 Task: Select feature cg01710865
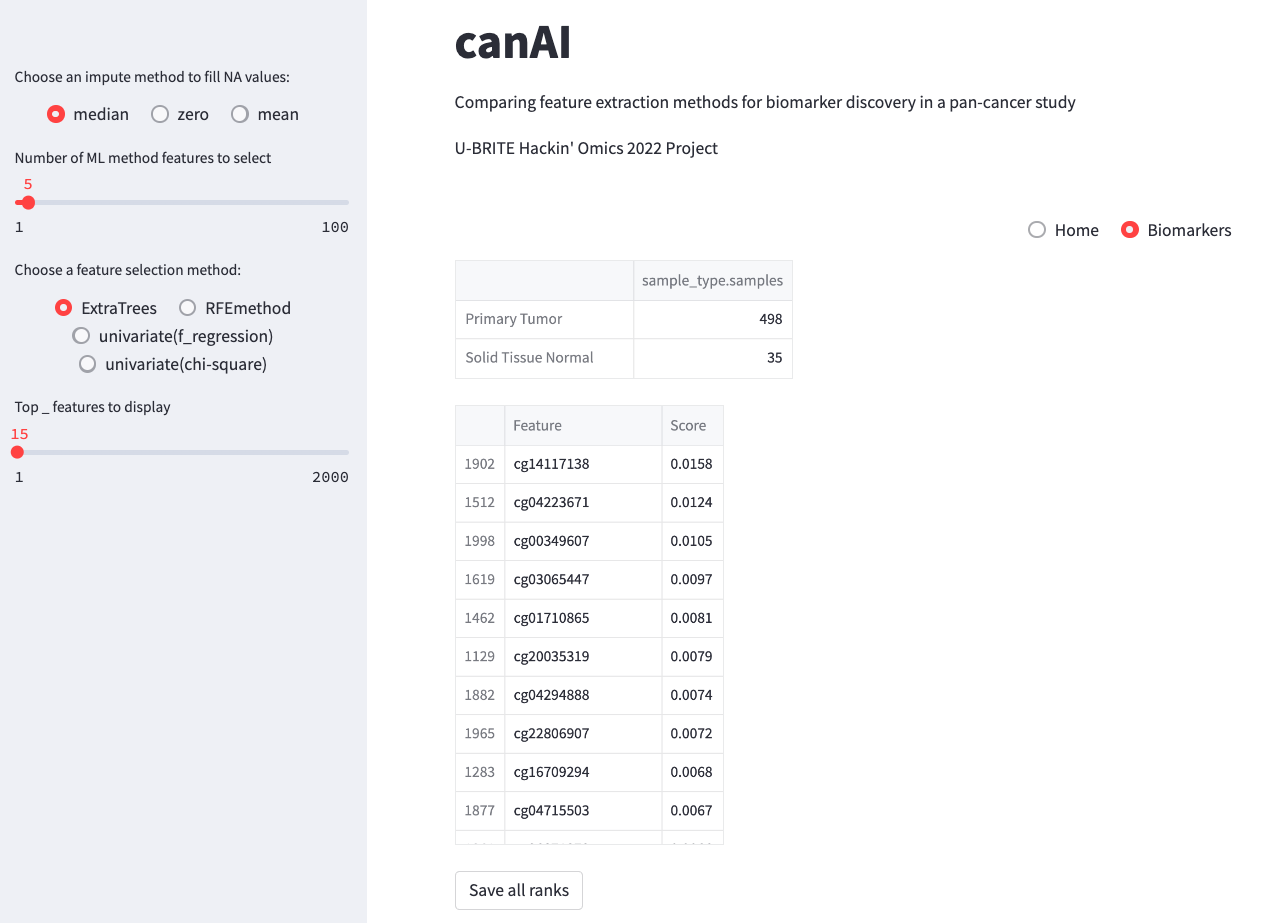[x=582, y=618]
